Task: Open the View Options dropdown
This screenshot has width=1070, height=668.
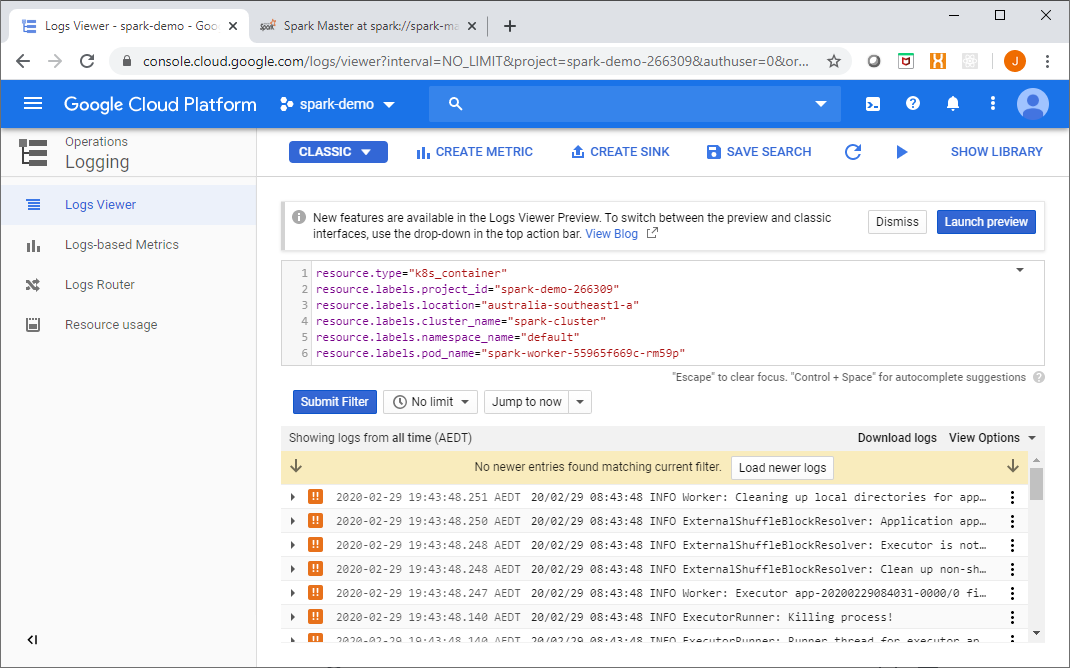Action: [992, 438]
